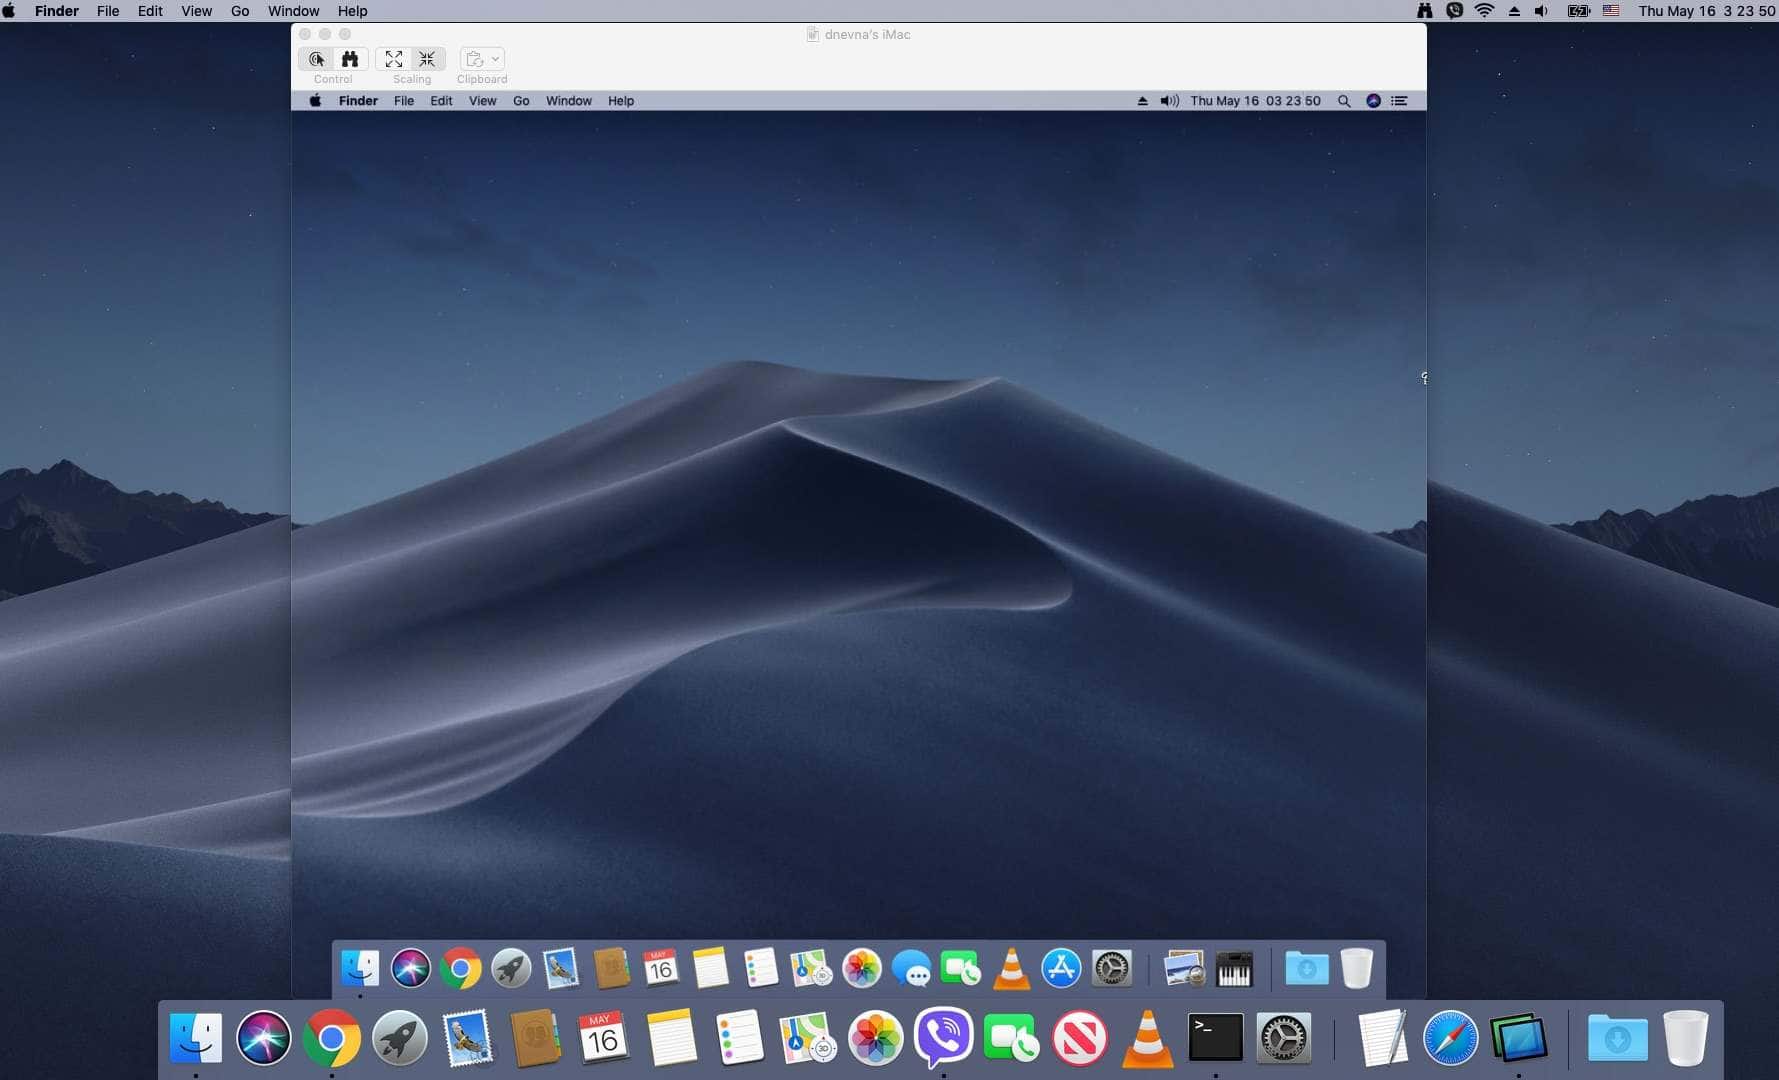The image size is (1779, 1080).
Task: Open Notes in the remote dock
Action: 711,968
